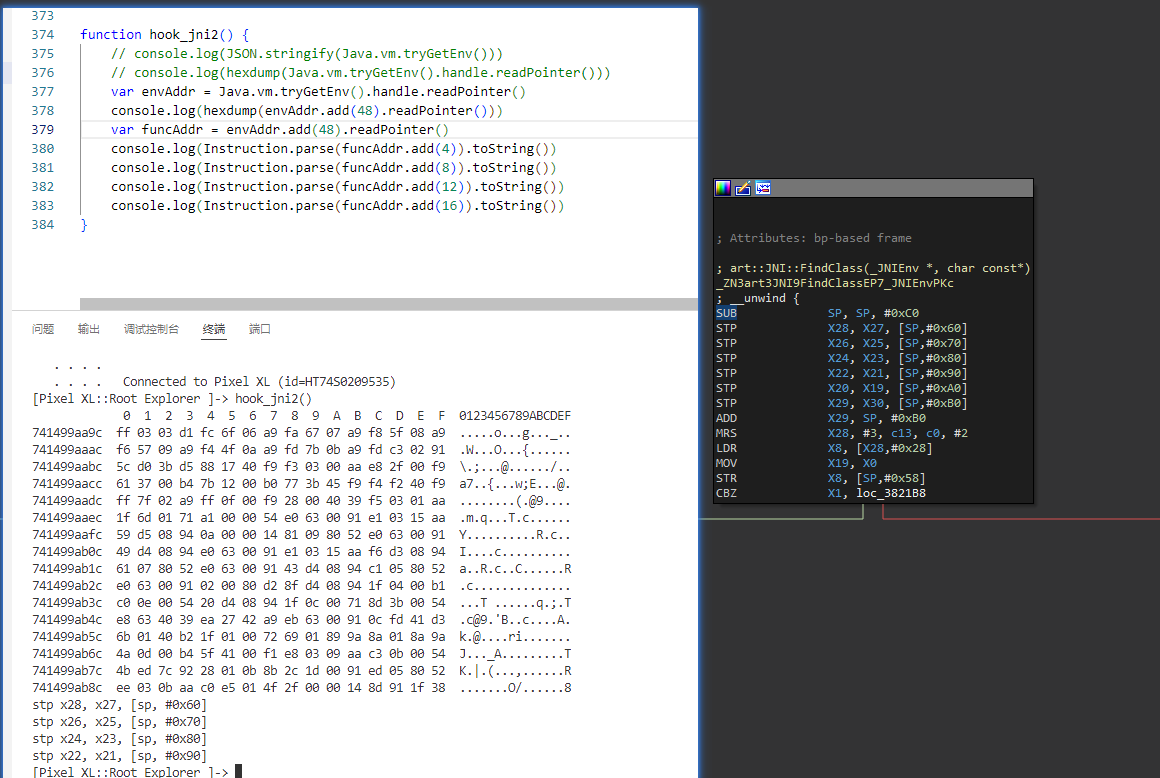This screenshot has width=1160, height=778.
Task: Click the terminal prompt cursor at bottom
Action: click(238, 771)
